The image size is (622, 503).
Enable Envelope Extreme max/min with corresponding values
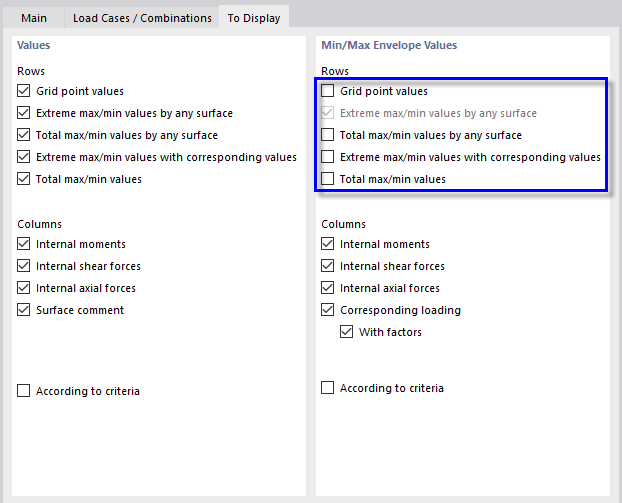[328, 157]
